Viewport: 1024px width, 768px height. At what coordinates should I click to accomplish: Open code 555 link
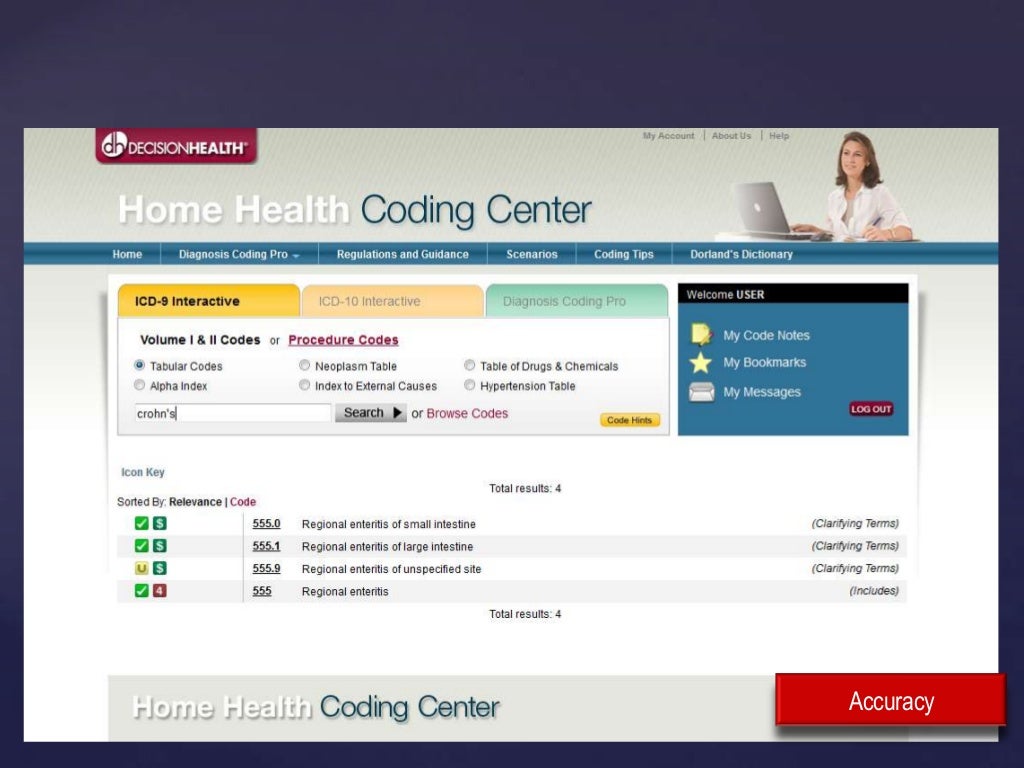coord(262,591)
